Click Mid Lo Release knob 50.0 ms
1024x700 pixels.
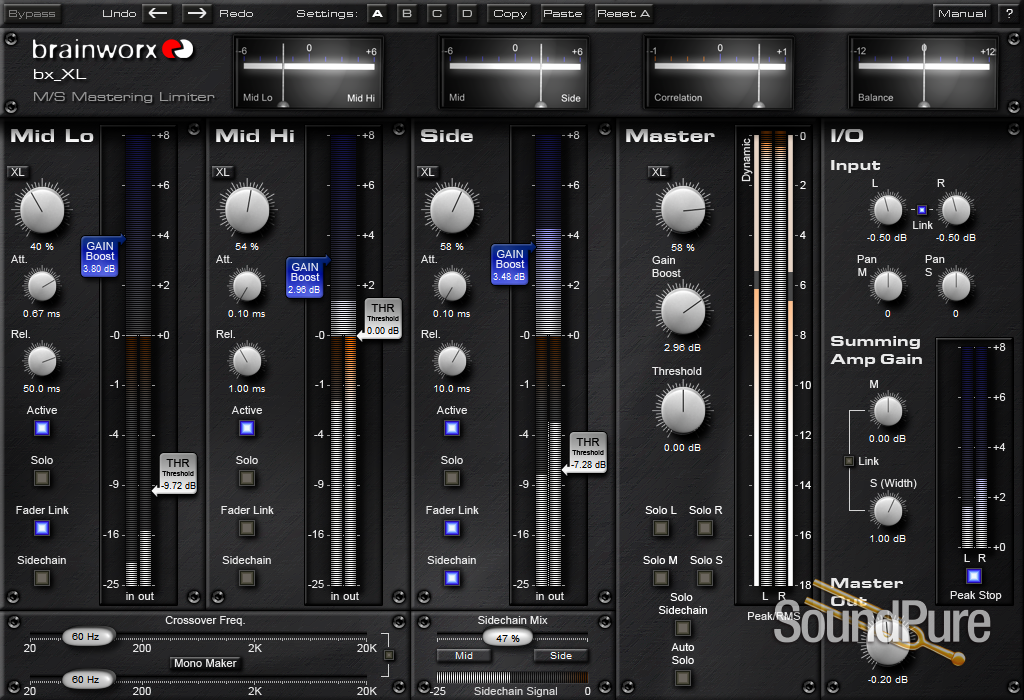[x=42, y=361]
